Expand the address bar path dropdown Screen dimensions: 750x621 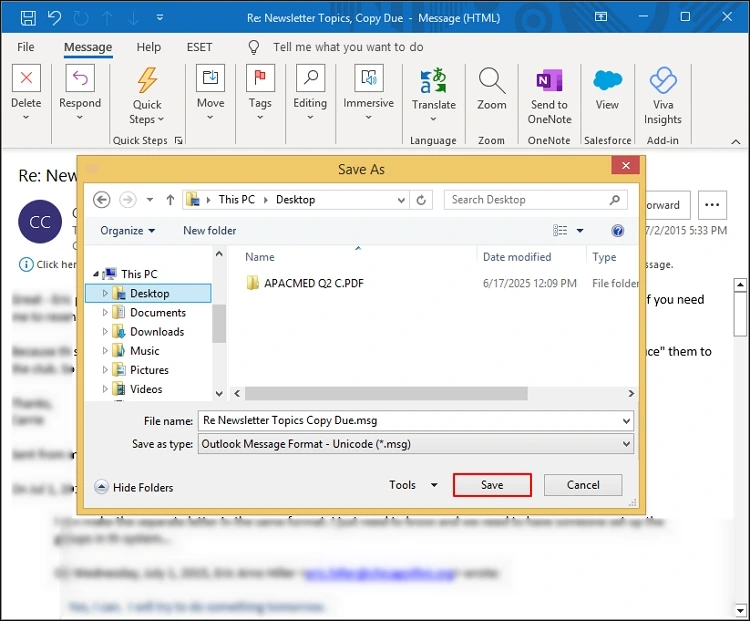401,200
